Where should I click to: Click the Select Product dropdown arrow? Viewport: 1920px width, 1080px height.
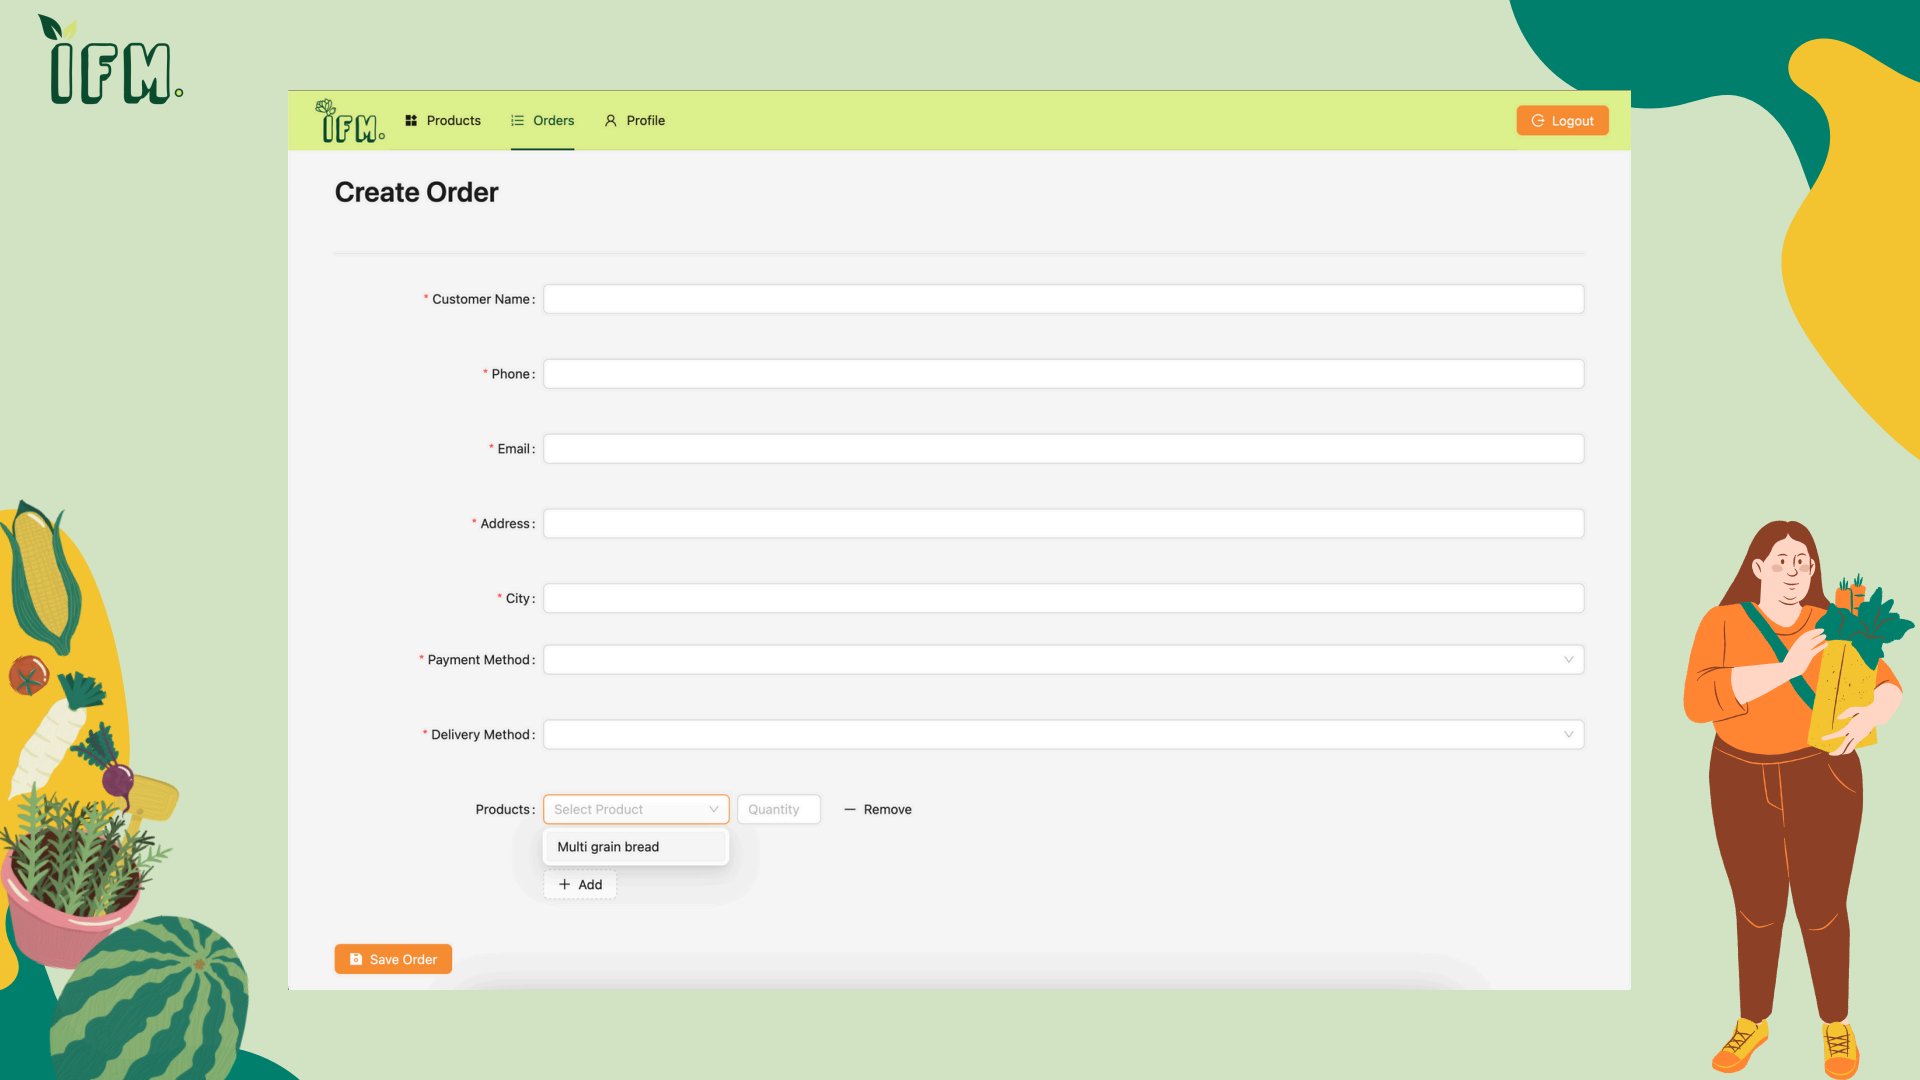click(x=713, y=810)
